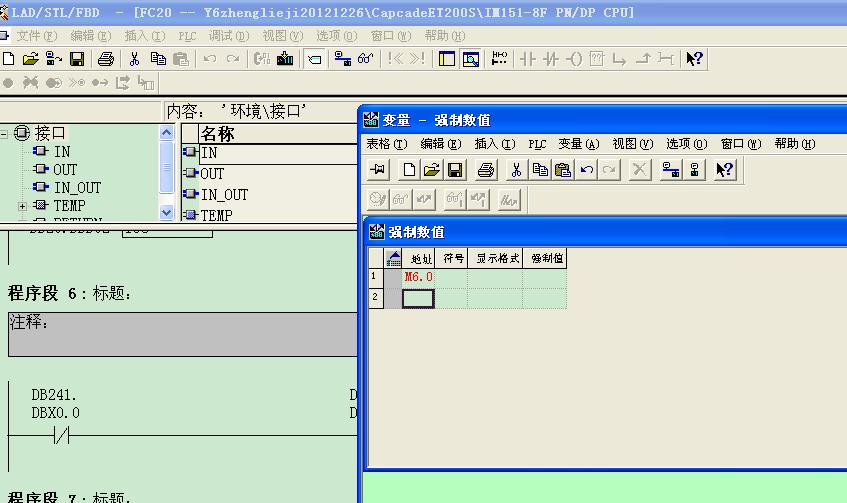Click the Help pointer icon in LAD toolbar
This screenshot has width=847, height=503.
point(694,59)
